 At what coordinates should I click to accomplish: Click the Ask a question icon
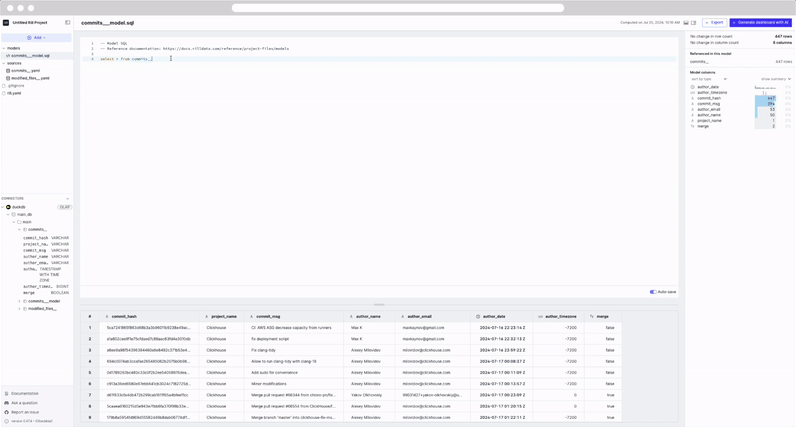coord(7,403)
